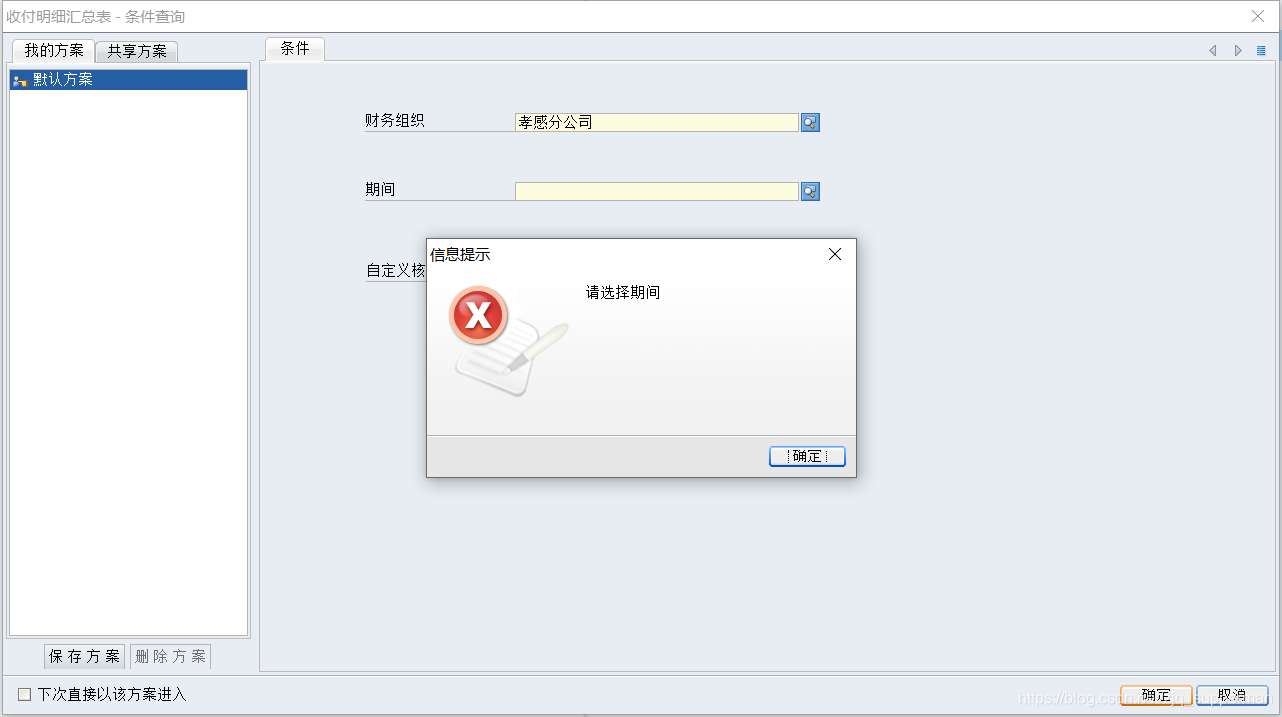Click the empty 期间 input field
The width and height of the screenshot is (1282, 717).
657,191
